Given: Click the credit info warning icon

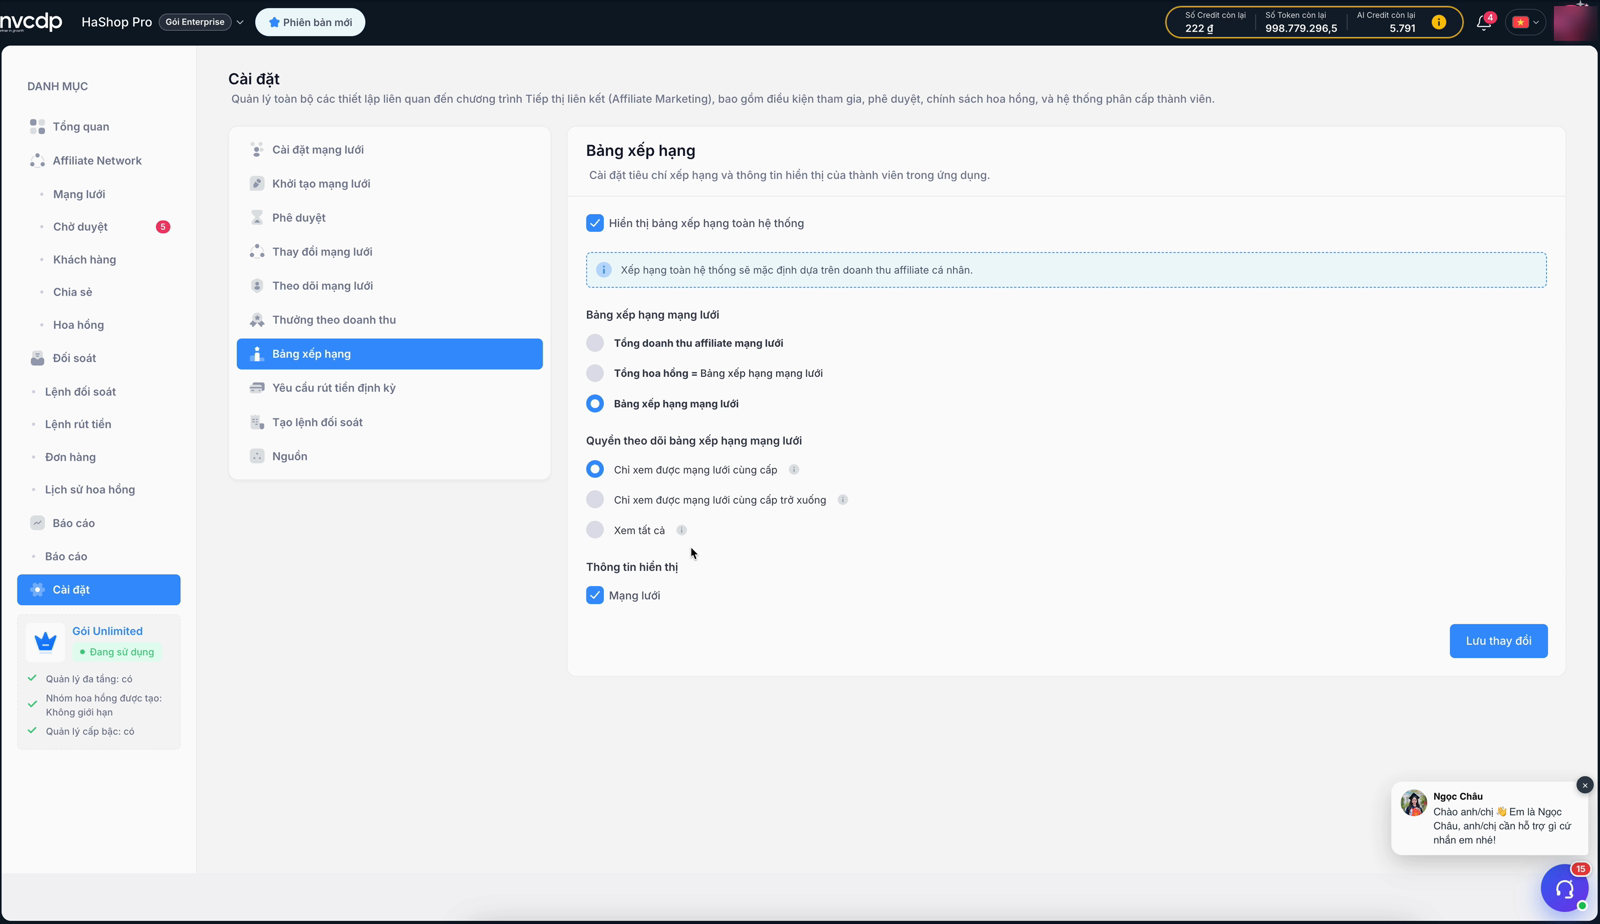Looking at the screenshot, I should [1439, 22].
